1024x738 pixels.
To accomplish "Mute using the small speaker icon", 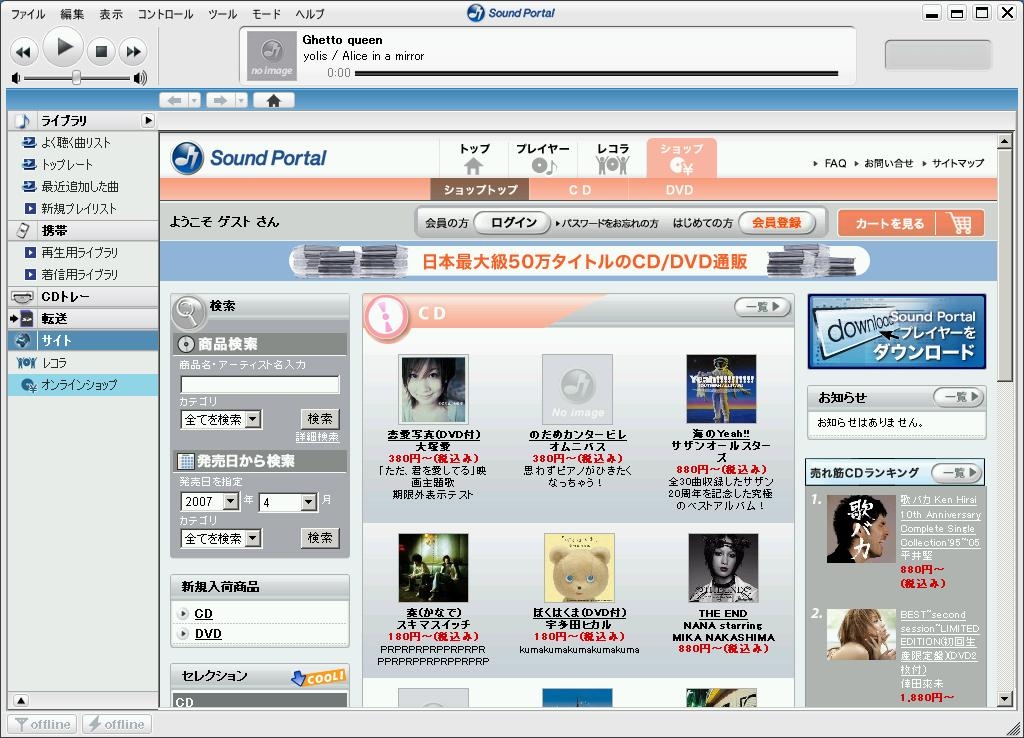I will (x=16, y=78).
